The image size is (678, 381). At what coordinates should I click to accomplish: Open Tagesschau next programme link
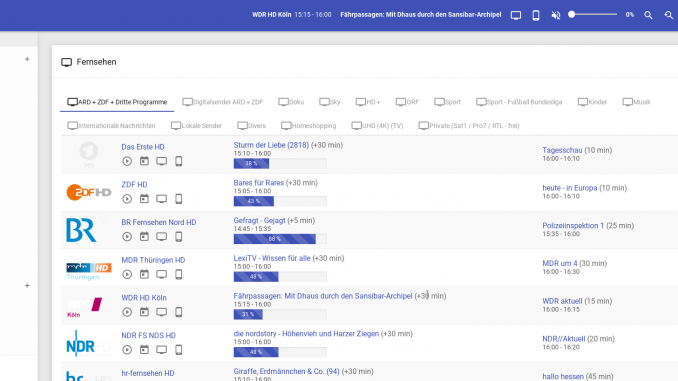click(562, 150)
